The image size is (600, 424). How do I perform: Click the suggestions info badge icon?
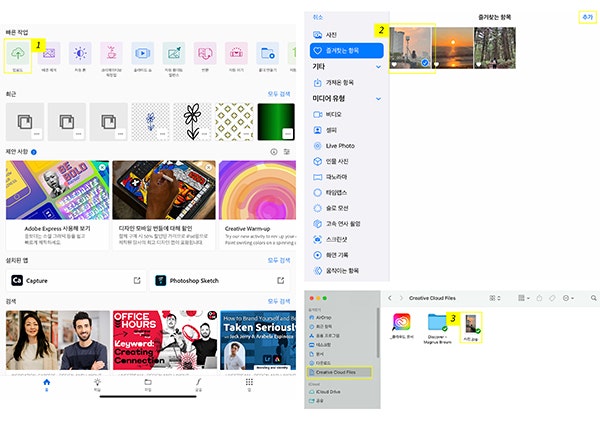(34, 152)
